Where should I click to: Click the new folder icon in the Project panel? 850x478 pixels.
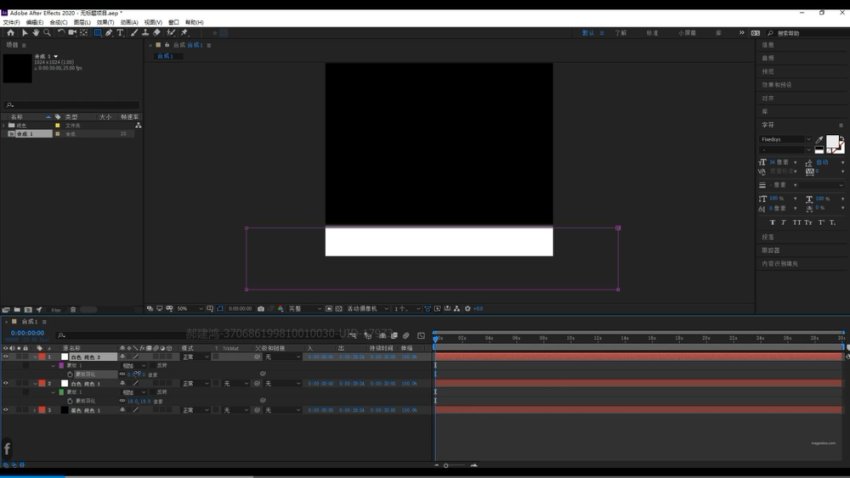(x=17, y=309)
